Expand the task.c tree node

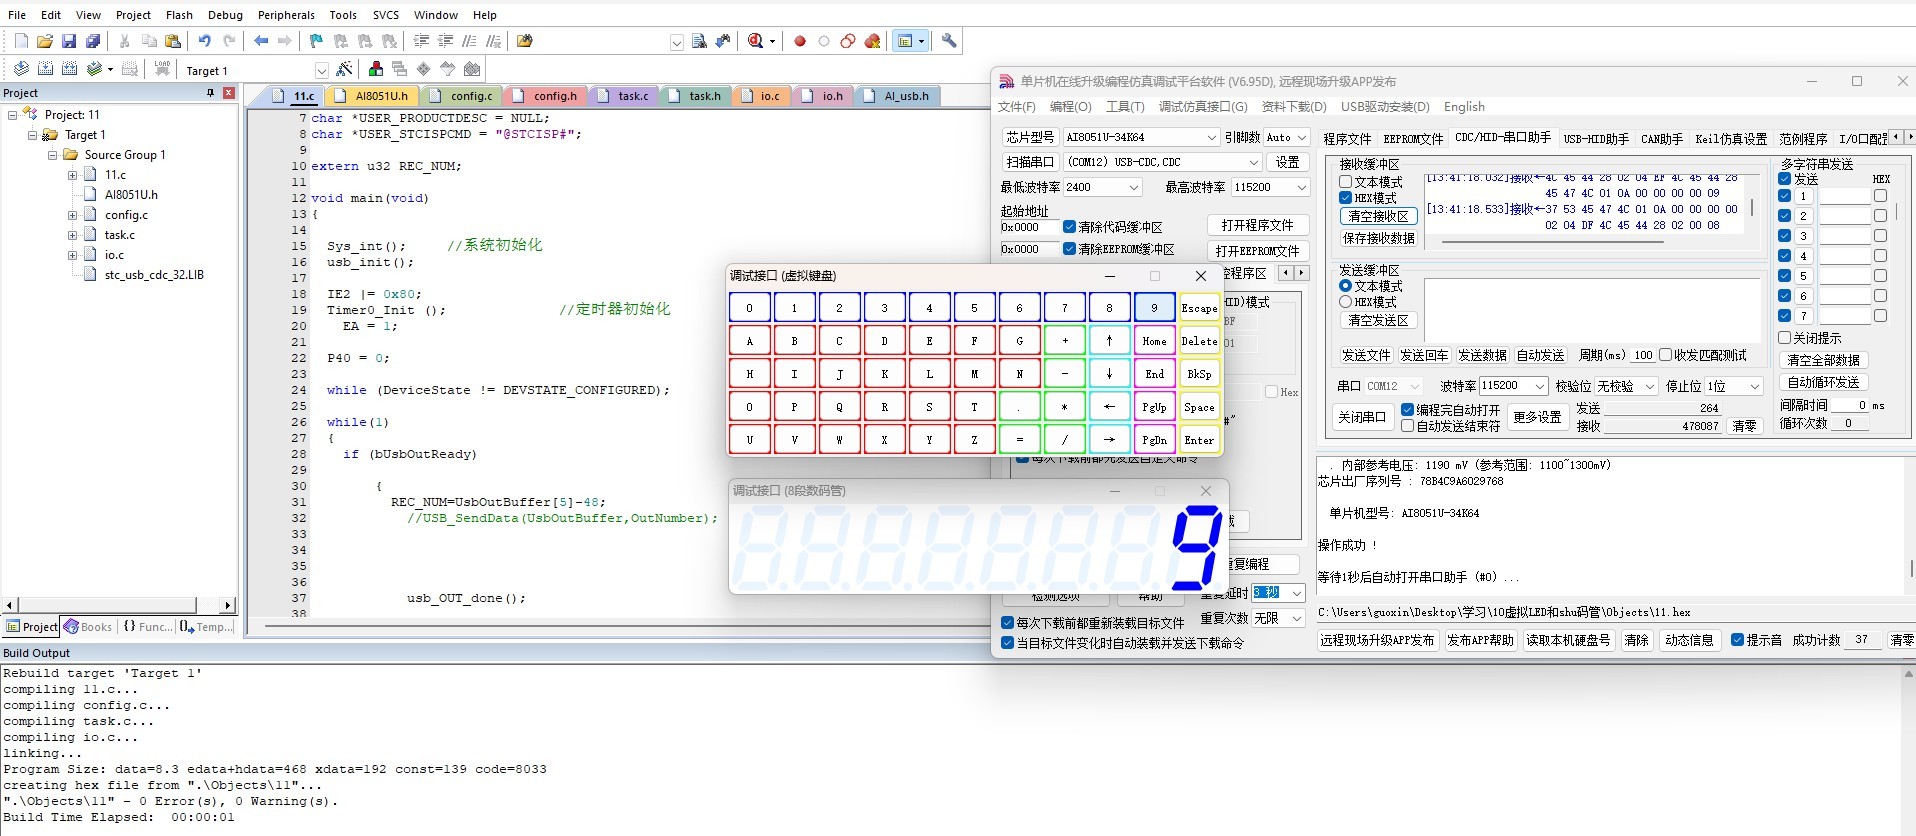(72, 235)
